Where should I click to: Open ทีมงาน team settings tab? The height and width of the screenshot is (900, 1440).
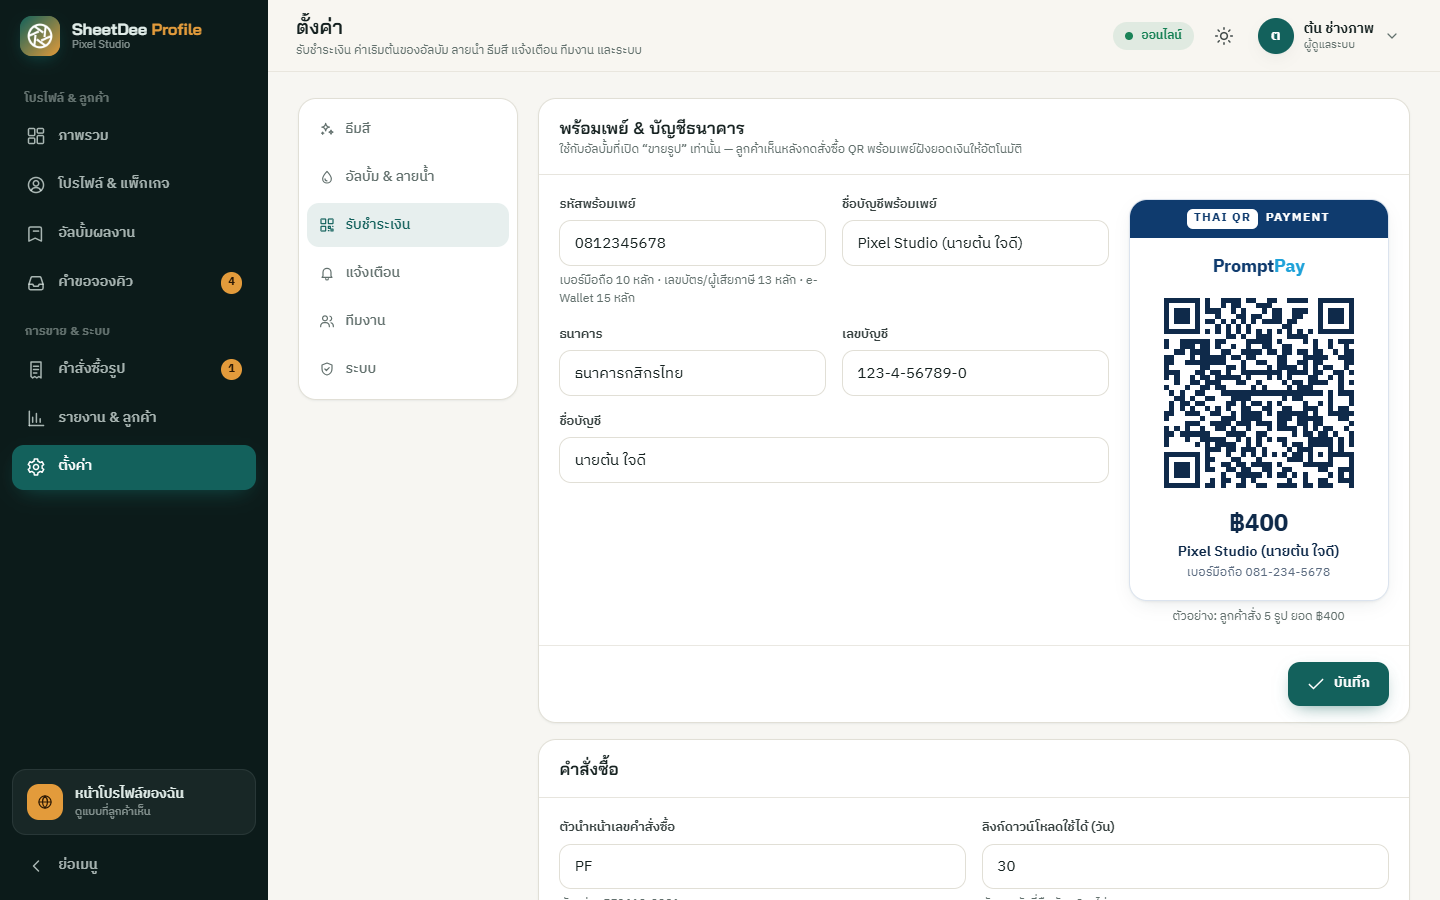click(x=408, y=321)
